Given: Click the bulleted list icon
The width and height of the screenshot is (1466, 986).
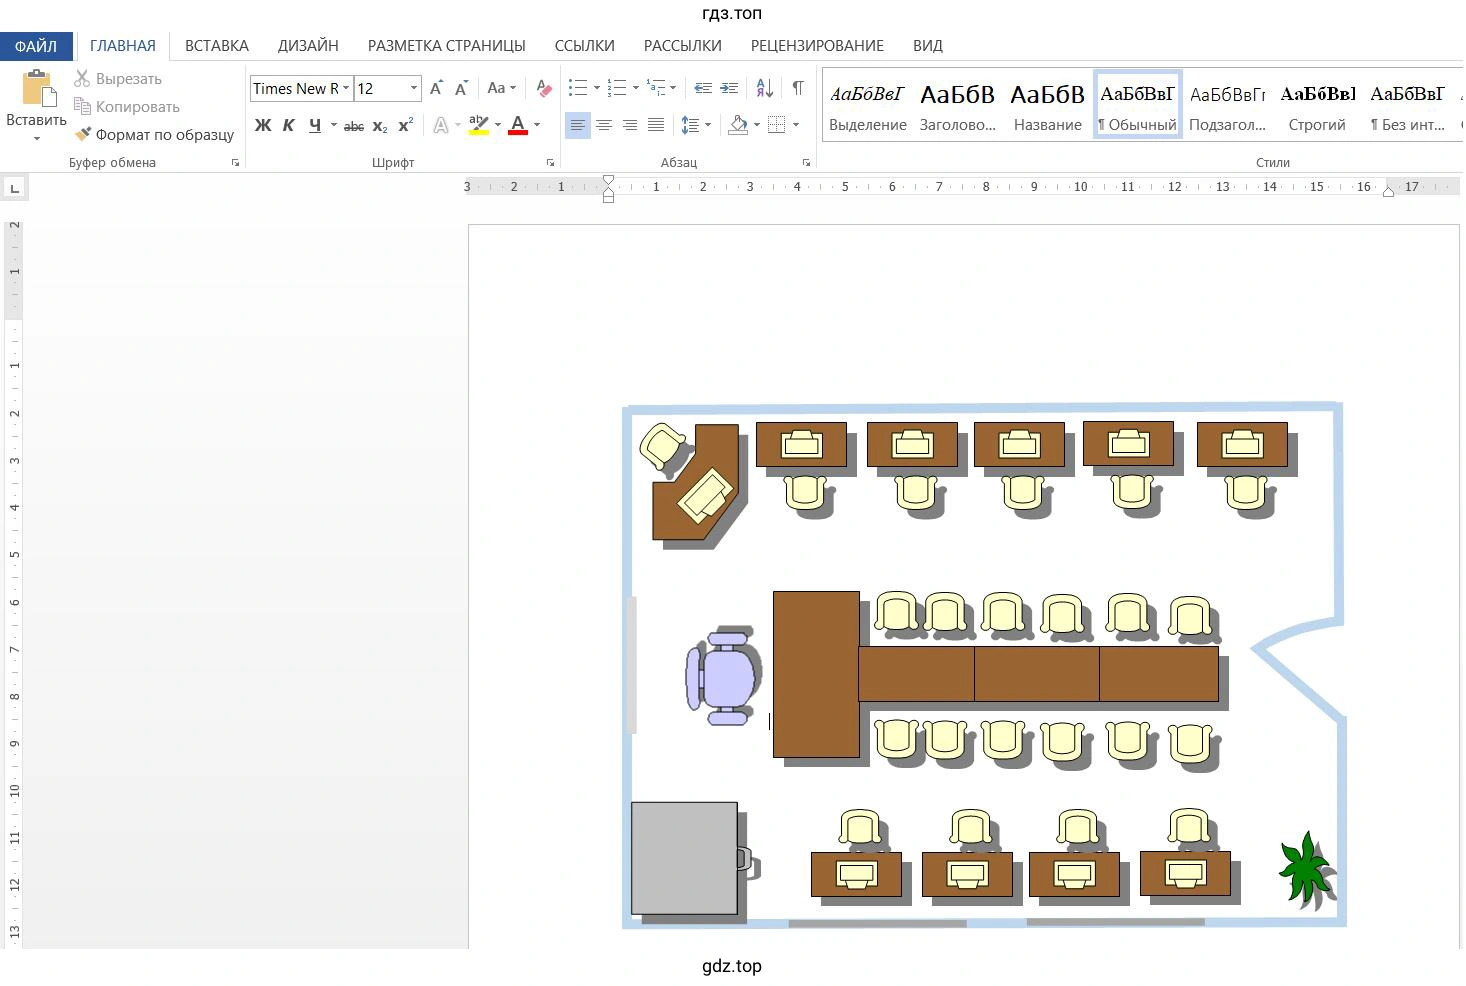Looking at the screenshot, I should point(578,88).
